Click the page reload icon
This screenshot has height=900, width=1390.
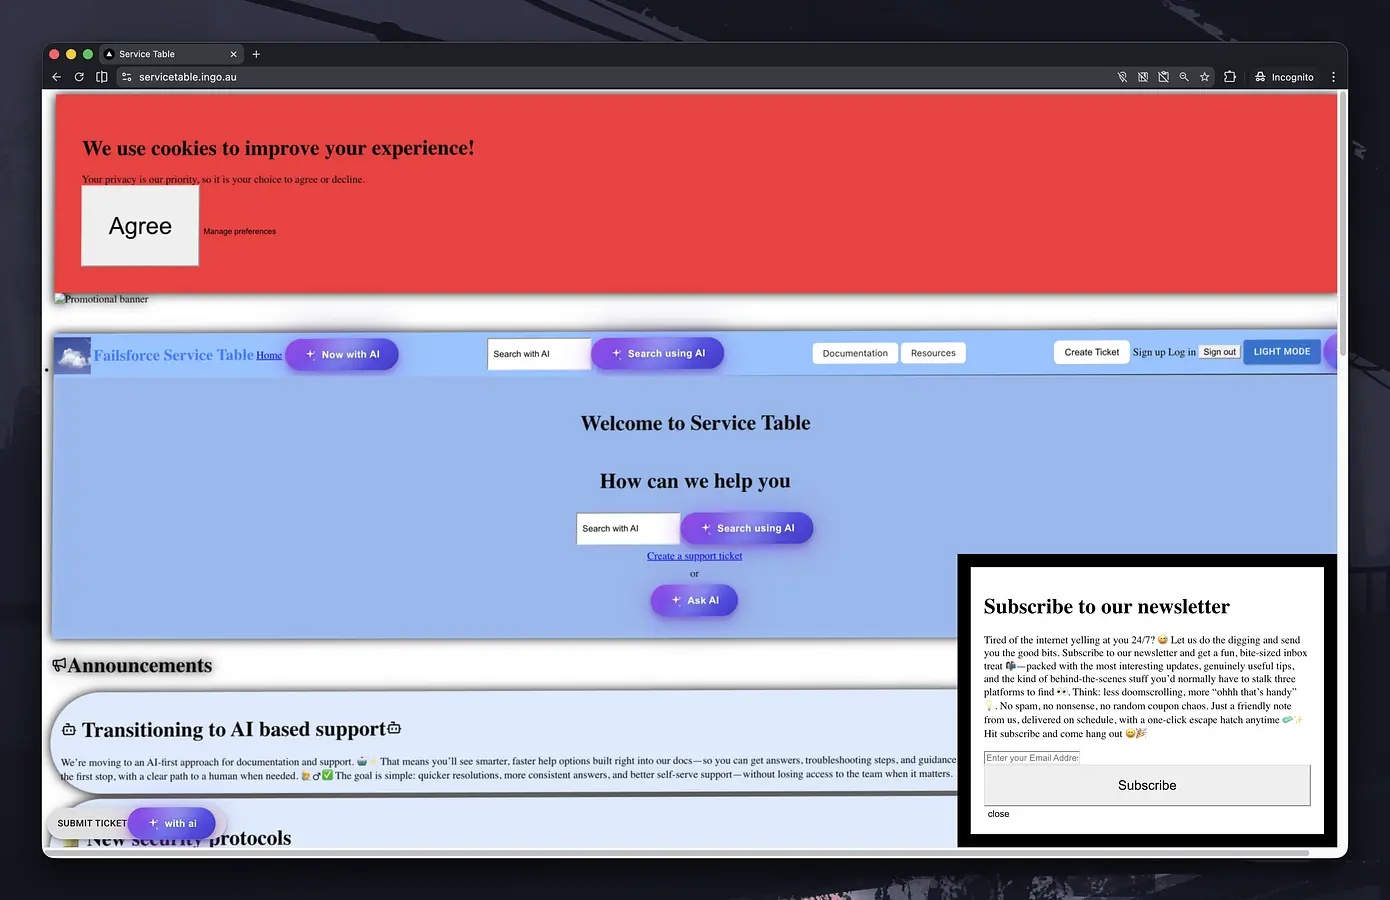[79, 76]
